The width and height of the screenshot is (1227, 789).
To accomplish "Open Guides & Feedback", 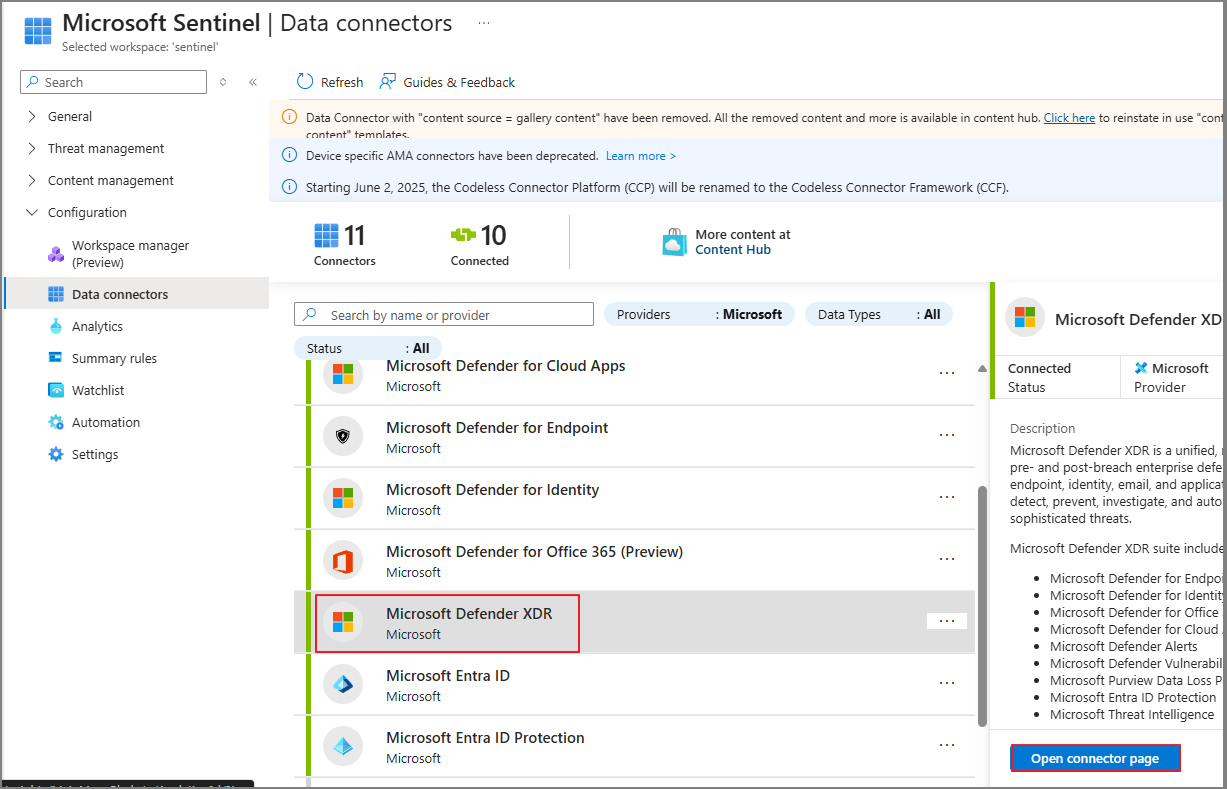I will click(447, 82).
